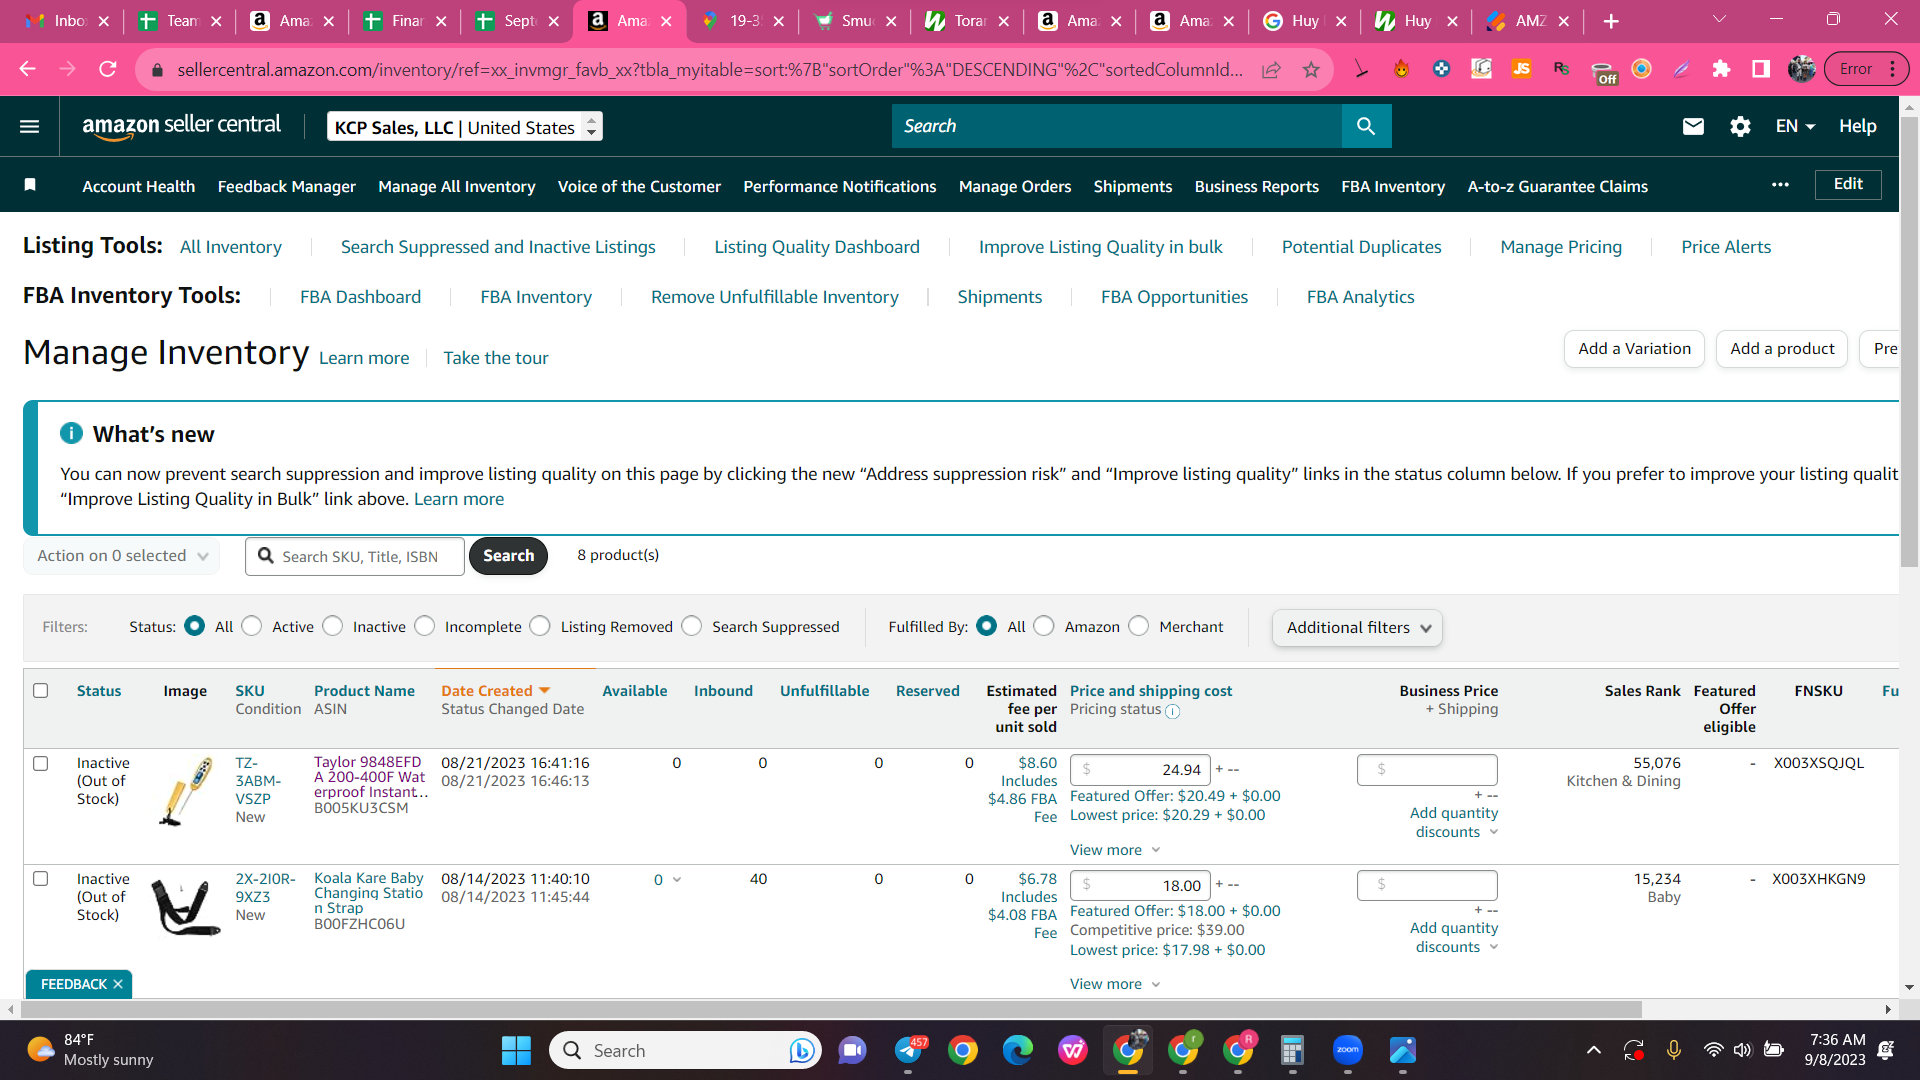
Task: Open A-to-z Guarantee Claims menu item
Action: (1557, 187)
